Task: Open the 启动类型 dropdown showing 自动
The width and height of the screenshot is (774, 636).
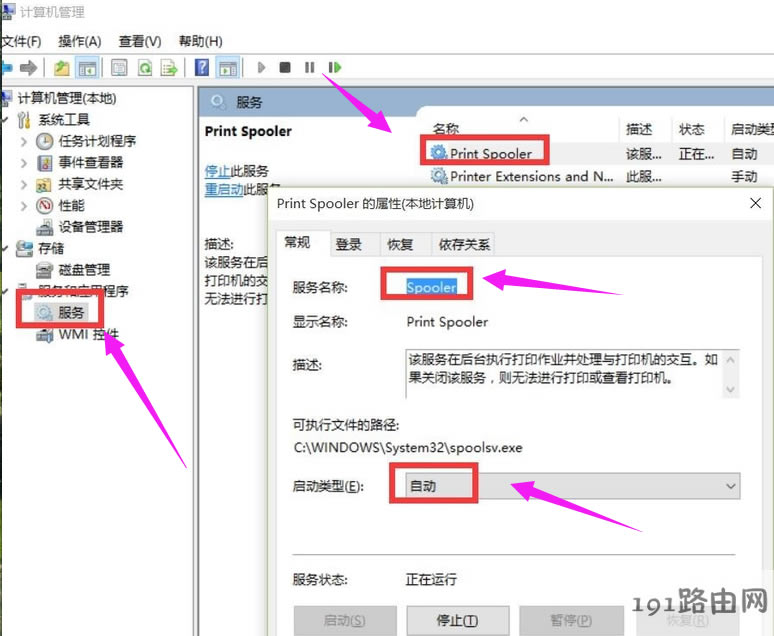Action: coord(573,486)
